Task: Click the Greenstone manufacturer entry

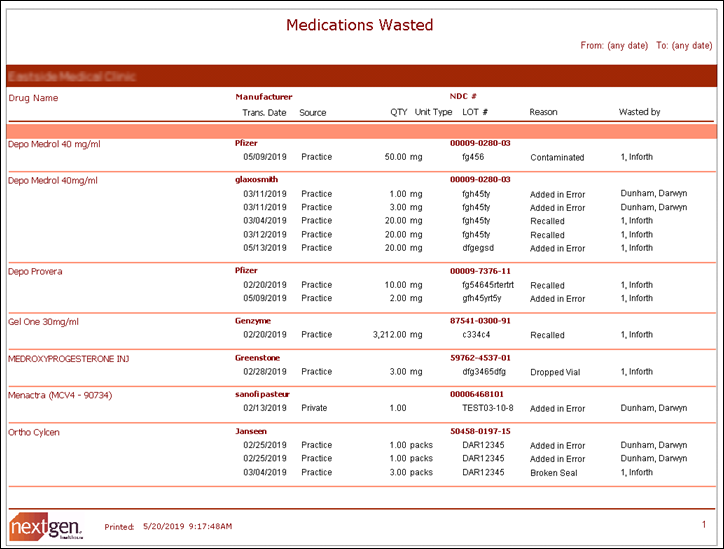Action: (257, 358)
